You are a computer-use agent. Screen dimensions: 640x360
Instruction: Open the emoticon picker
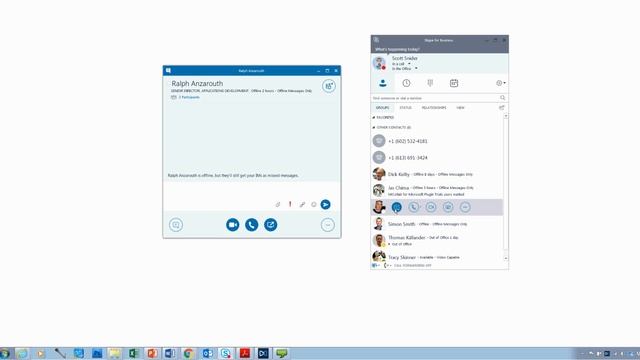(313, 204)
